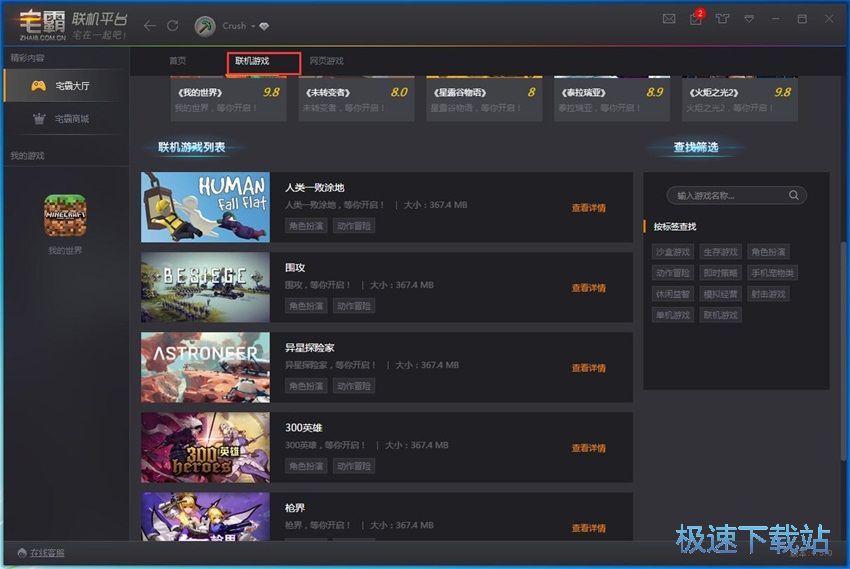Click the 300 heroes thumbnail
Screen dimensions: 850x569
205,448
